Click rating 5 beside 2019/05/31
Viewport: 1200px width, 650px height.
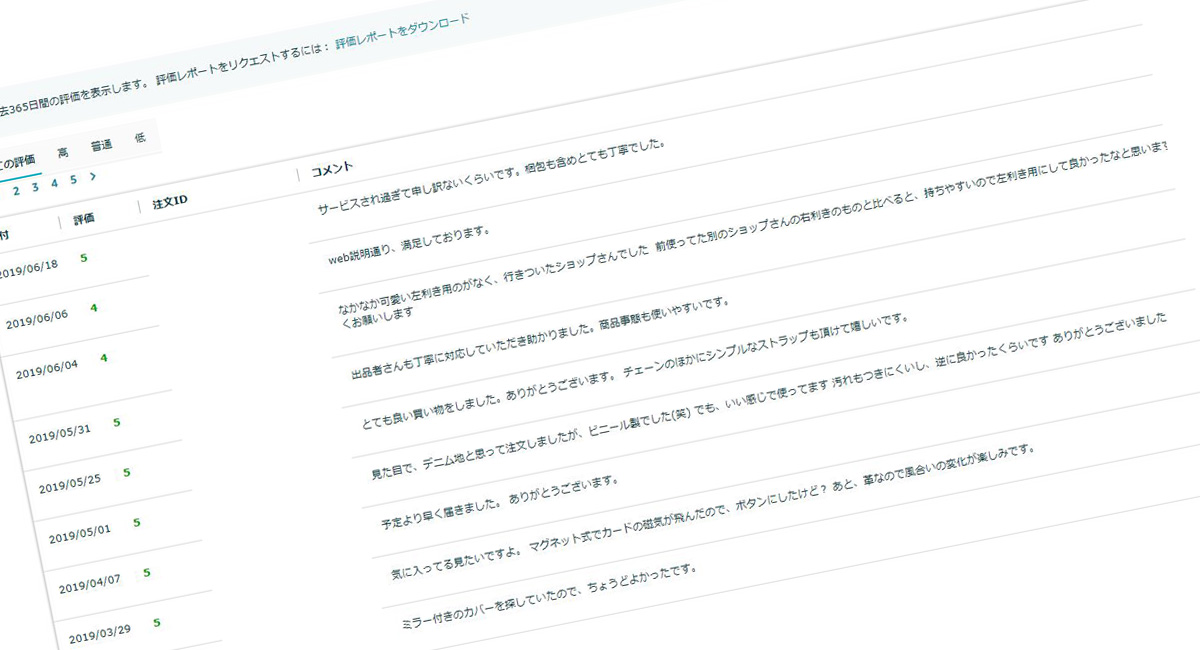116,423
